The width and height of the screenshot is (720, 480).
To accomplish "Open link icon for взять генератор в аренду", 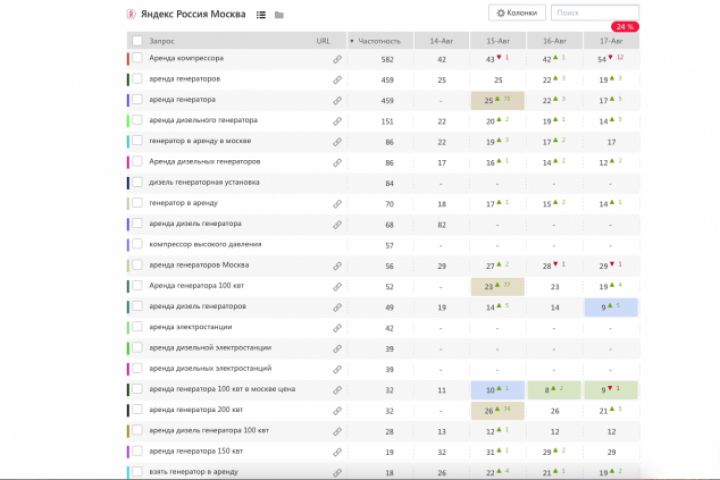I will (337, 472).
